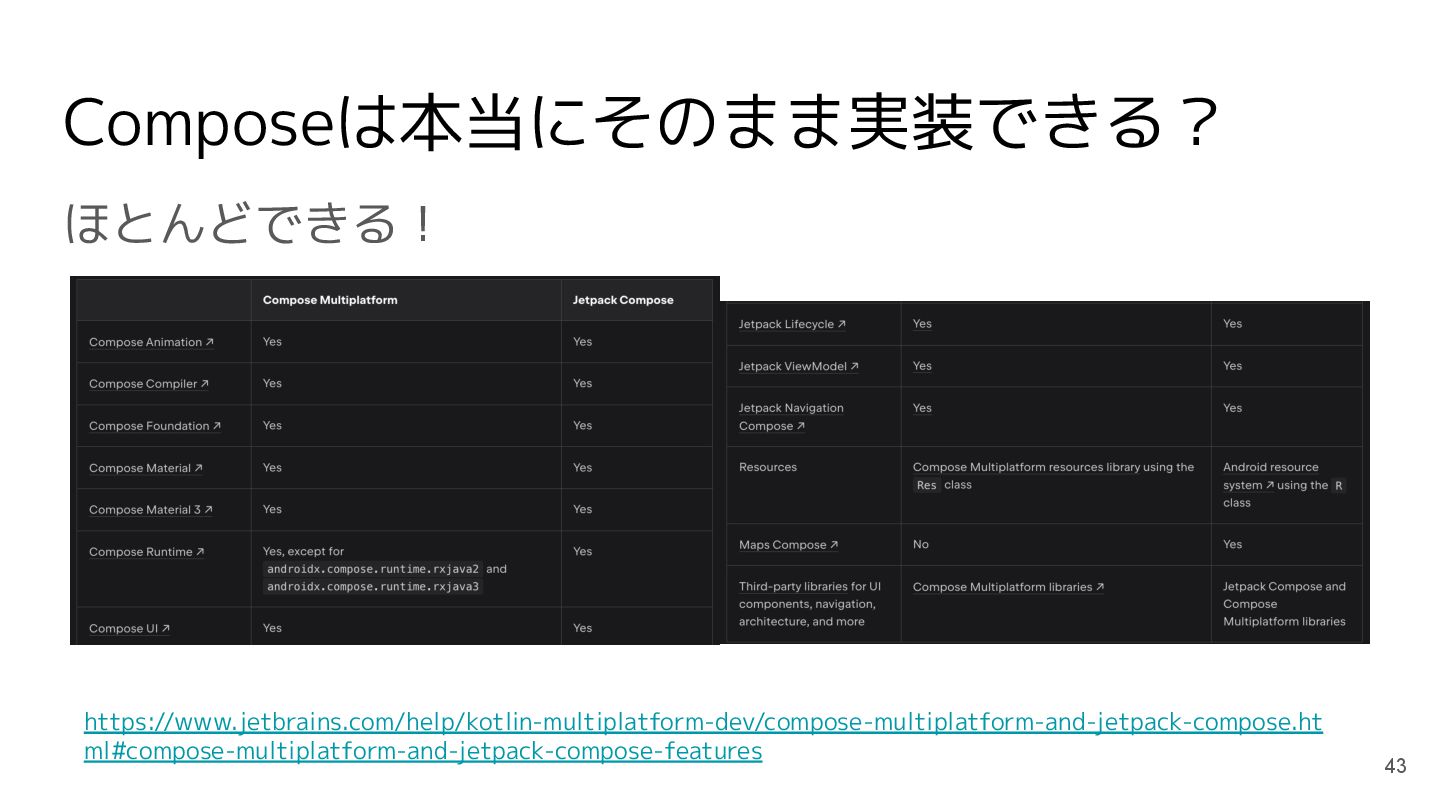Open the Jetpack ViewModel link
Screen dimensions: 1440x810
pyautogui.click(x=799, y=366)
